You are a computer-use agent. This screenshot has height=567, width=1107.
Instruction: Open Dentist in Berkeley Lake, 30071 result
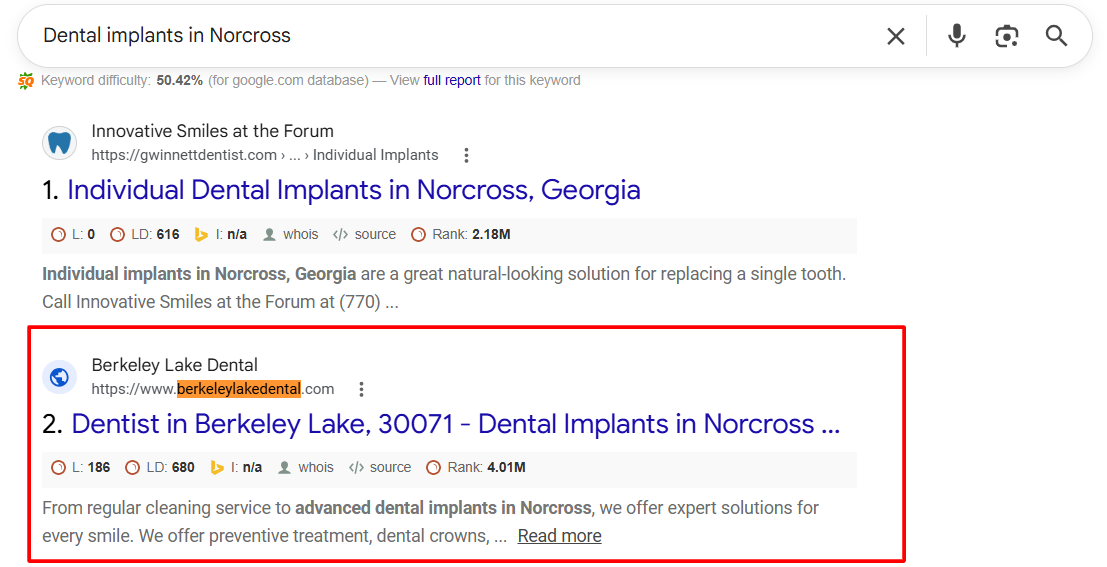pyautogui.click(x=455, y=424)
